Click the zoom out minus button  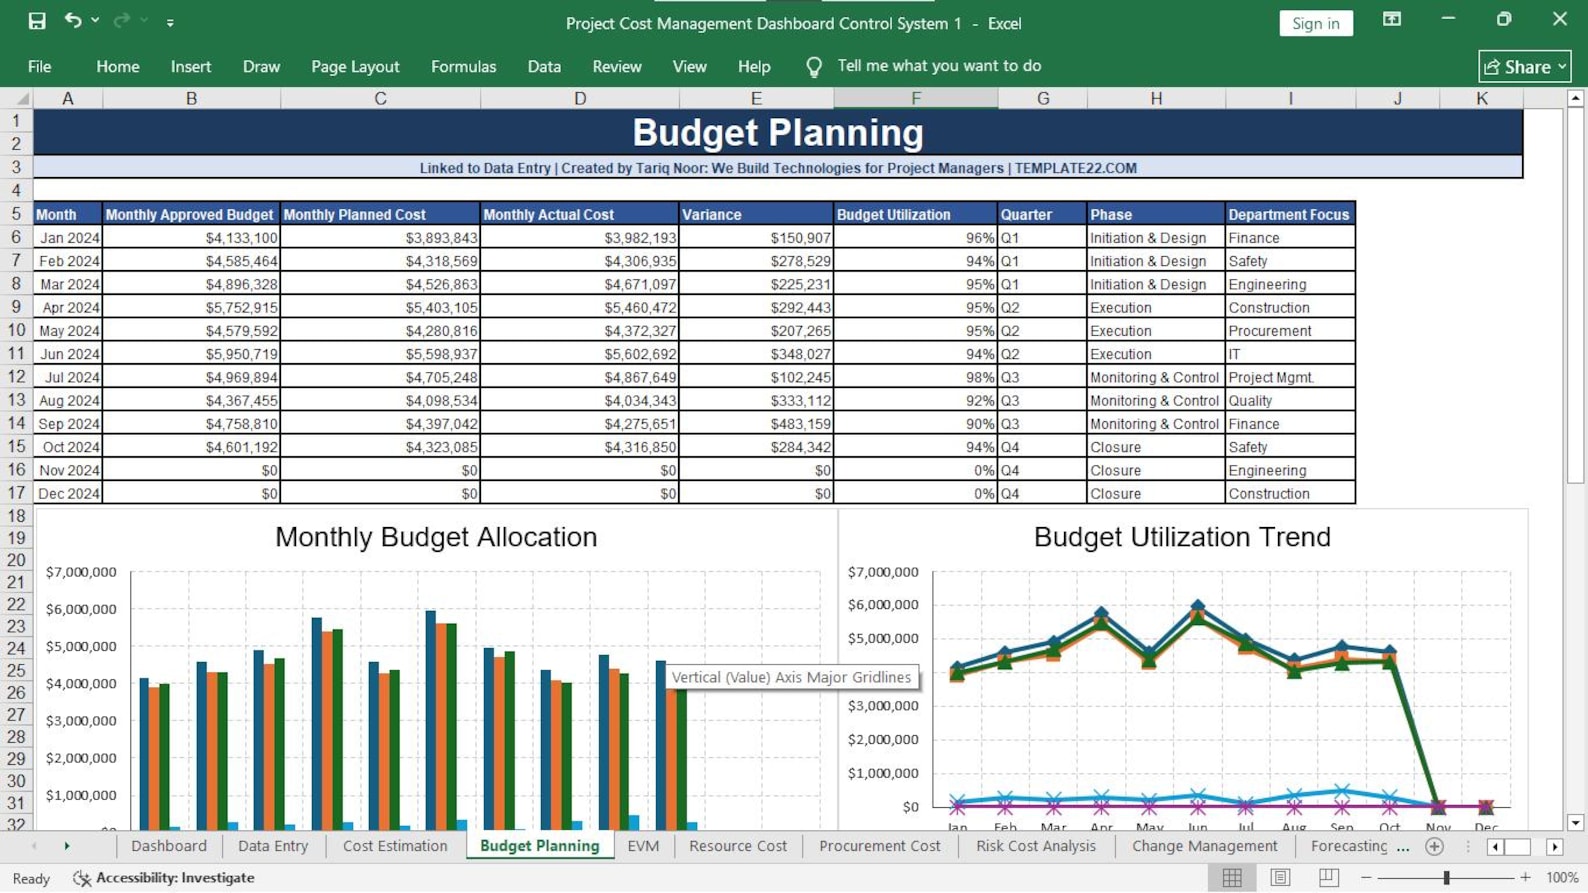pos(1366,877)
